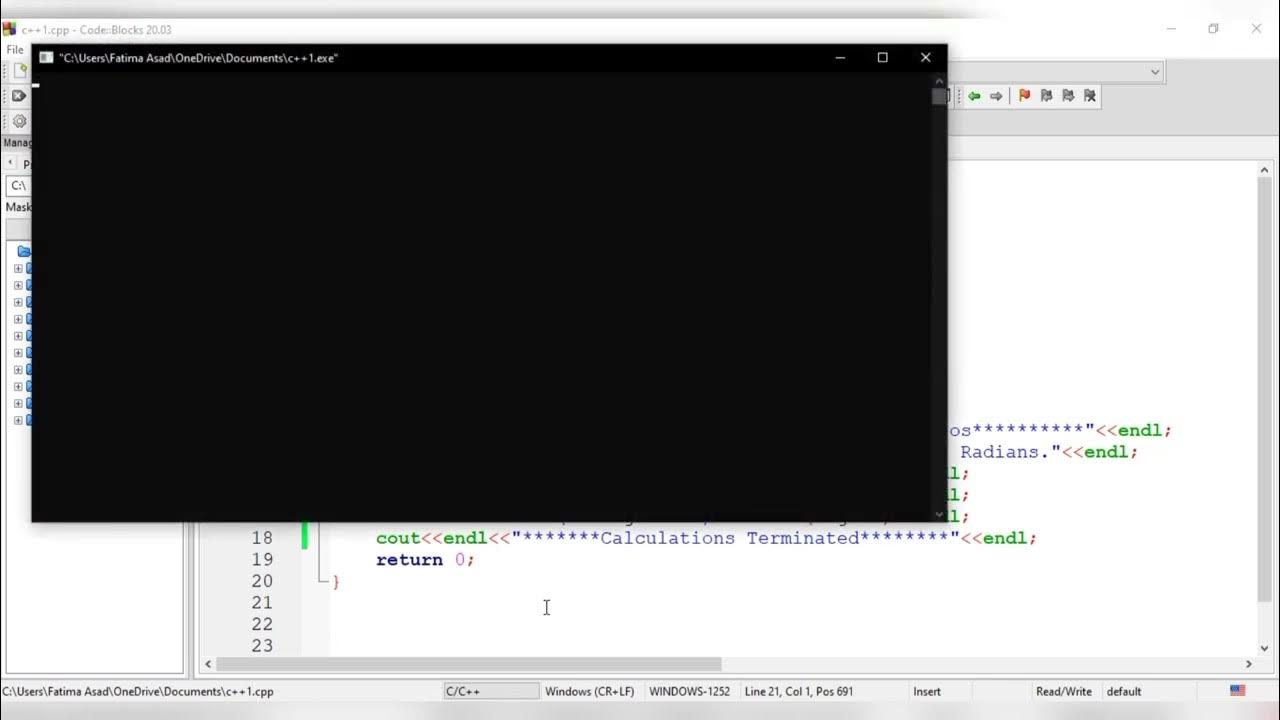Clear all bookmarks flag icon
Image resolution: width=1280 pixels, height=720 pixels.
(x=1090, y=96)
